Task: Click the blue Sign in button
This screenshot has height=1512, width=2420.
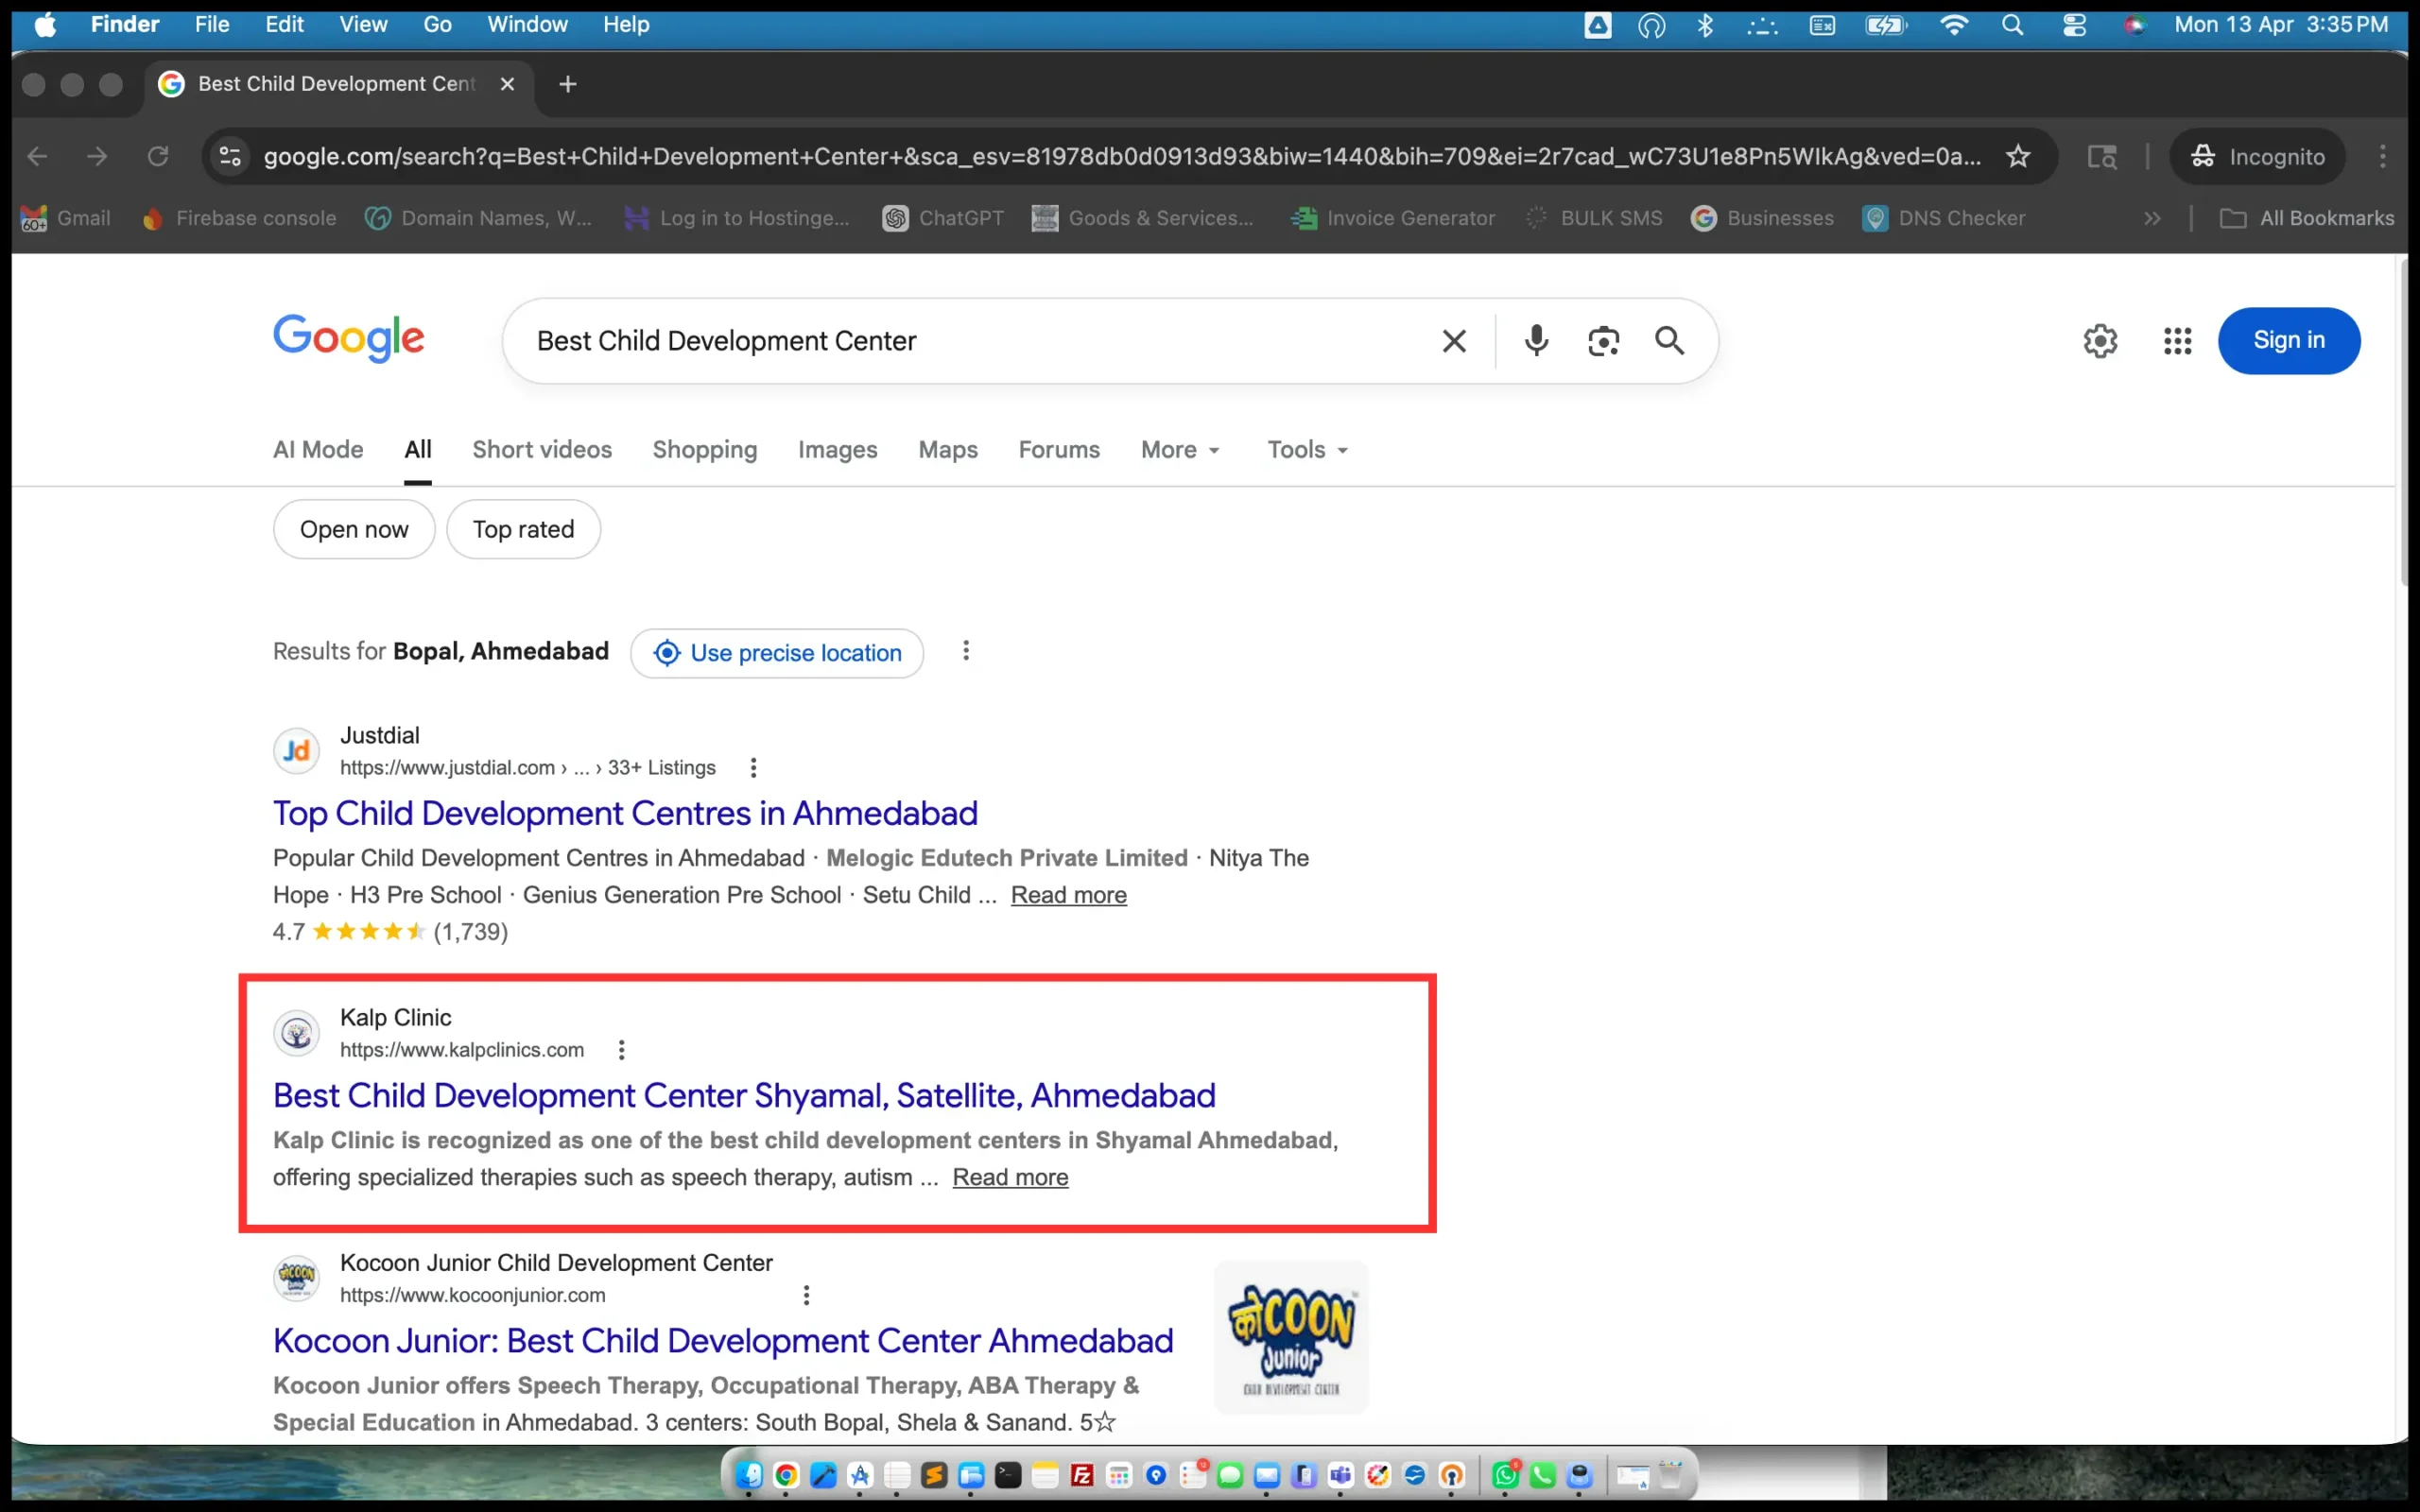Action: [2288, 341]
